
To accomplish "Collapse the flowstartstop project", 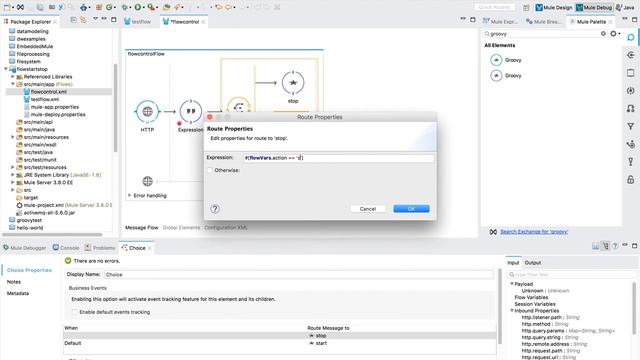I will click(6, 69).
